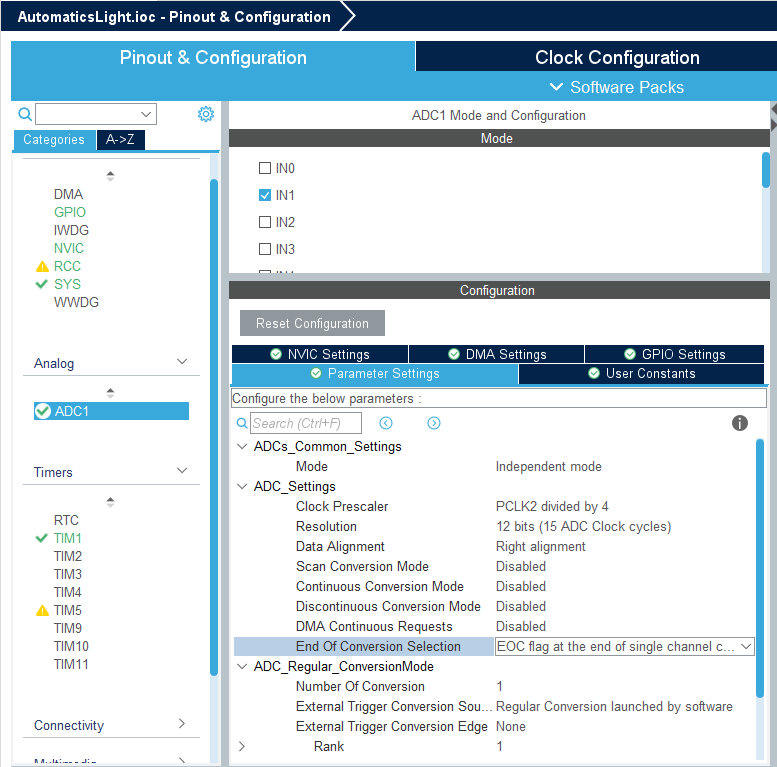Click the parameter list vertical scrollbar
This screenshot has width=777, height=767.
(760, 560)
